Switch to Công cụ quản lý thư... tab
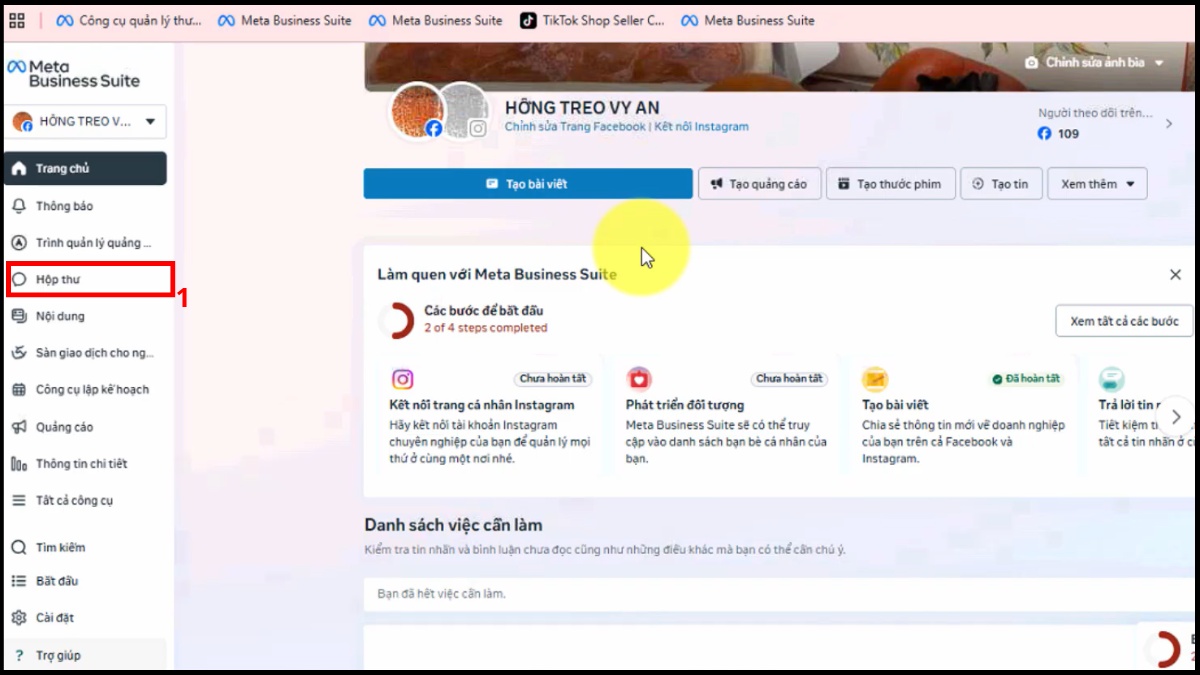 click(x=128, y=20)
